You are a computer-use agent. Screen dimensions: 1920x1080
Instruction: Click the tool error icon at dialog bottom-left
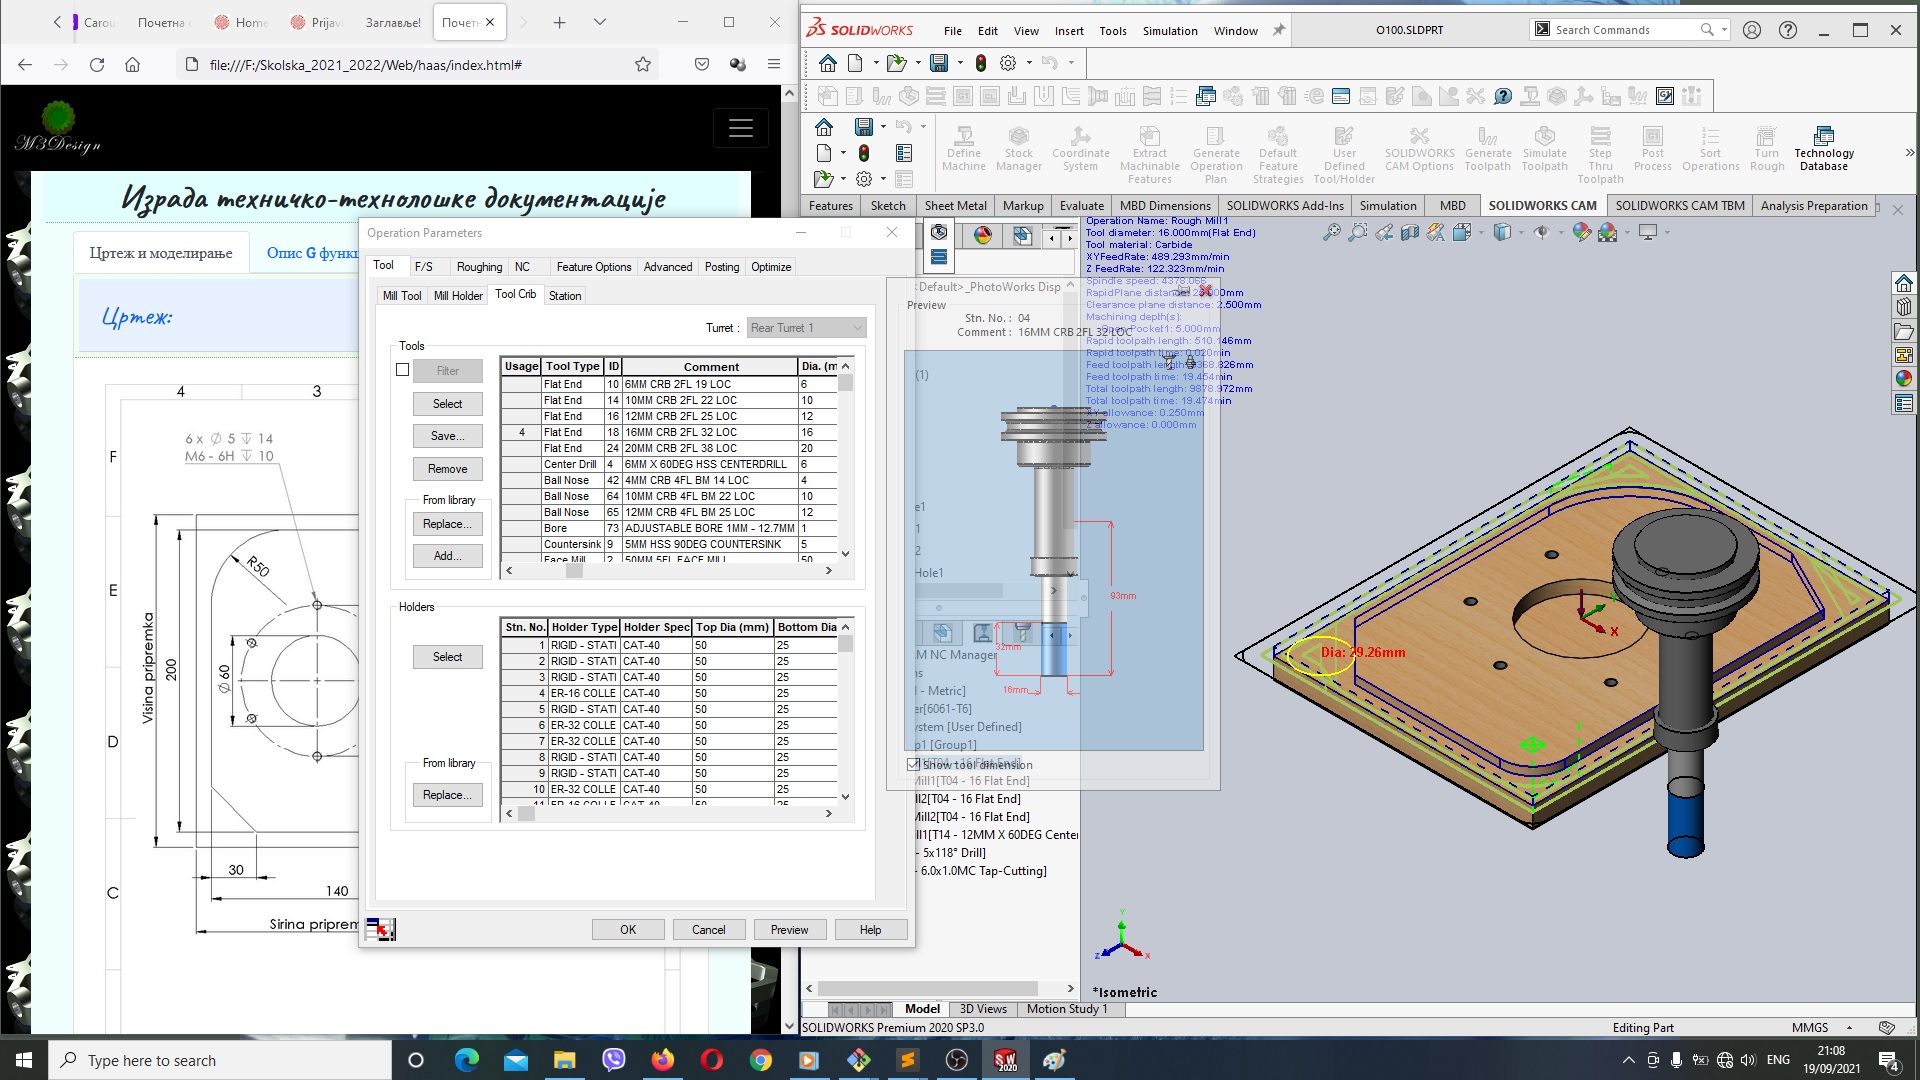point(381,929)
